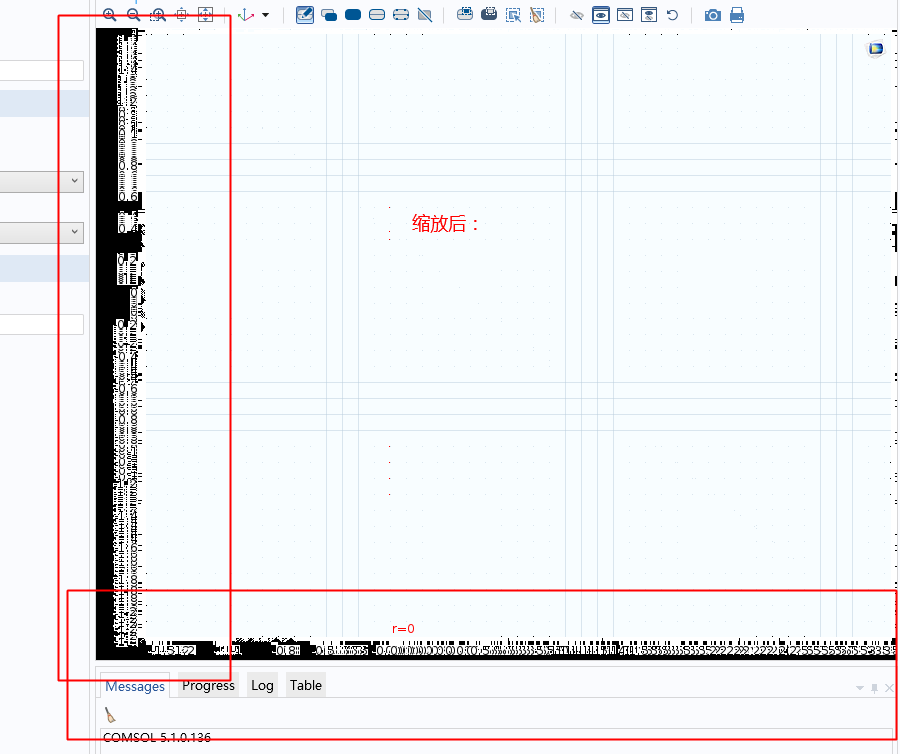Go to default view via axes icon
The width and height of the screenshot is (900, 754).
pyautogui.click(x=246, y=15)
